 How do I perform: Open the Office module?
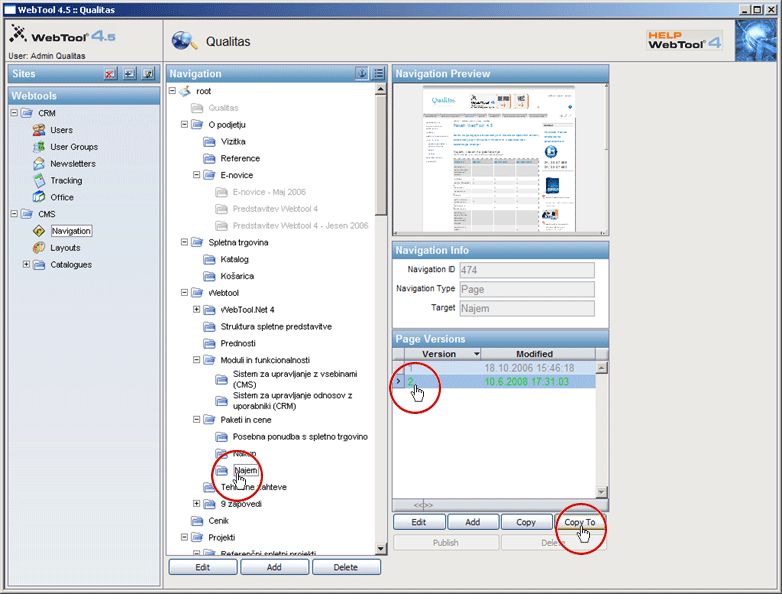click(x=61, y=198)
